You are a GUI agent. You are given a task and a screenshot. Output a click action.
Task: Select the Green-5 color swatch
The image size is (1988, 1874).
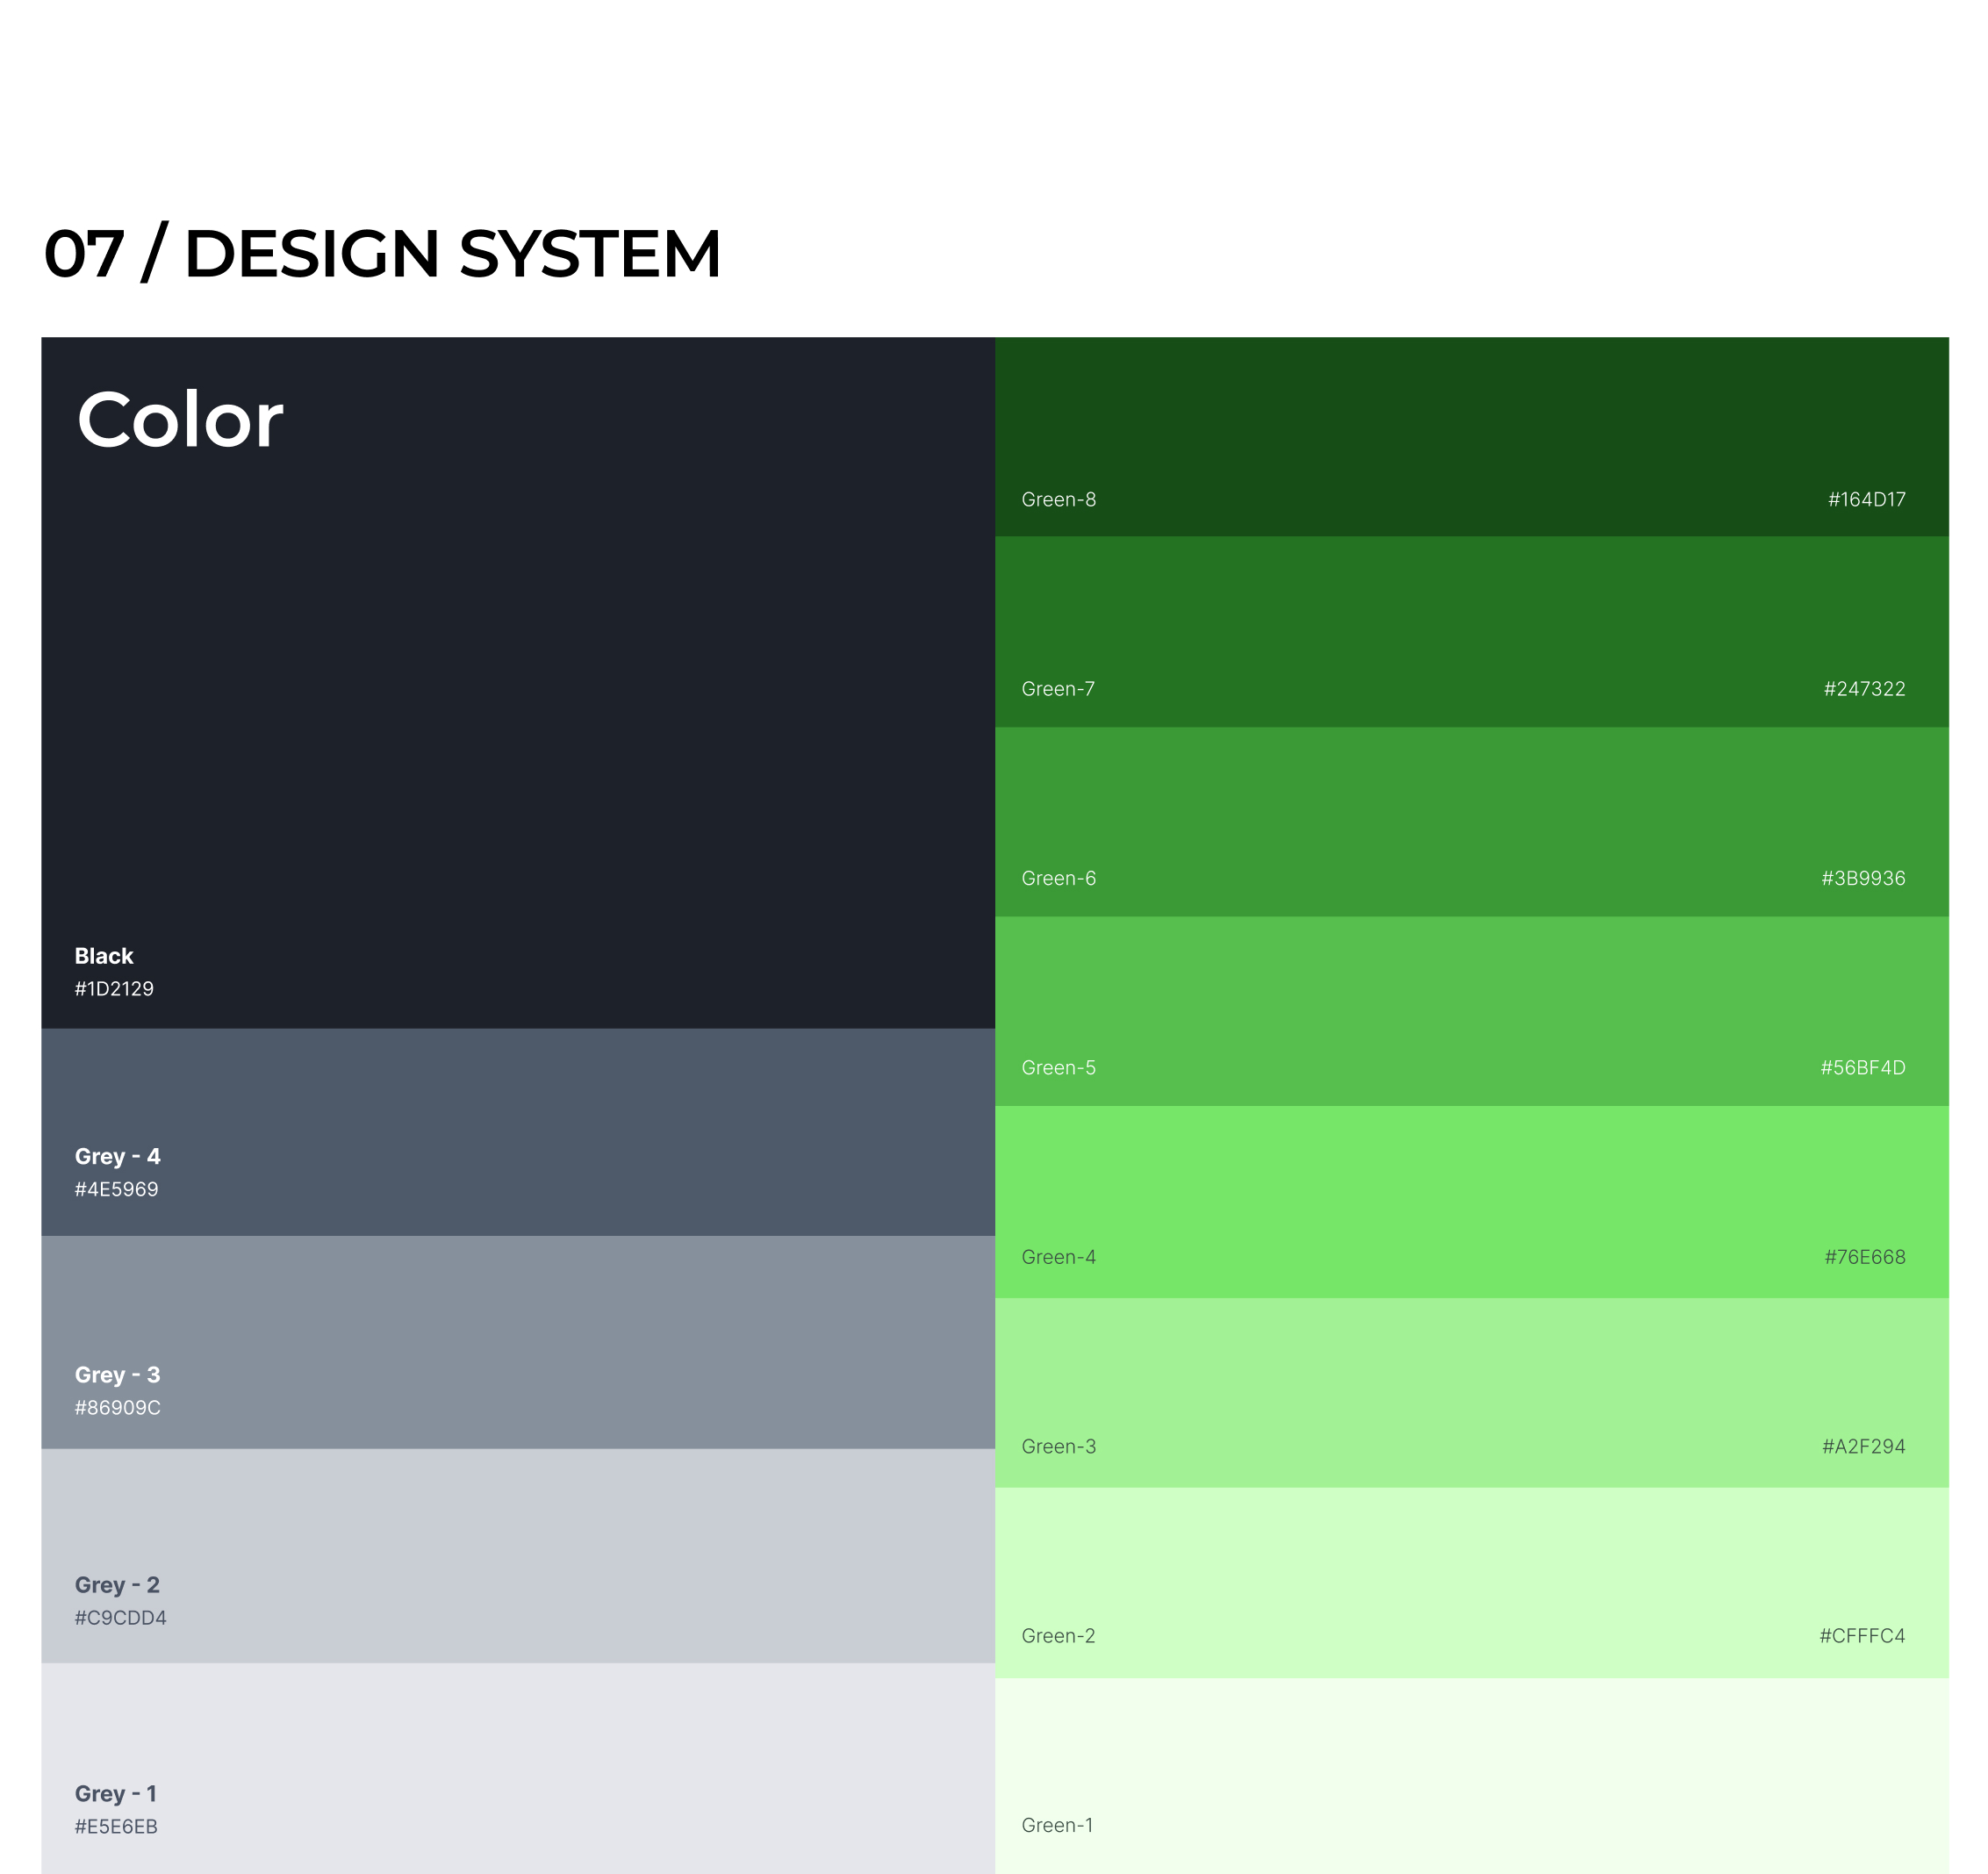(x=1472, y=1011)
